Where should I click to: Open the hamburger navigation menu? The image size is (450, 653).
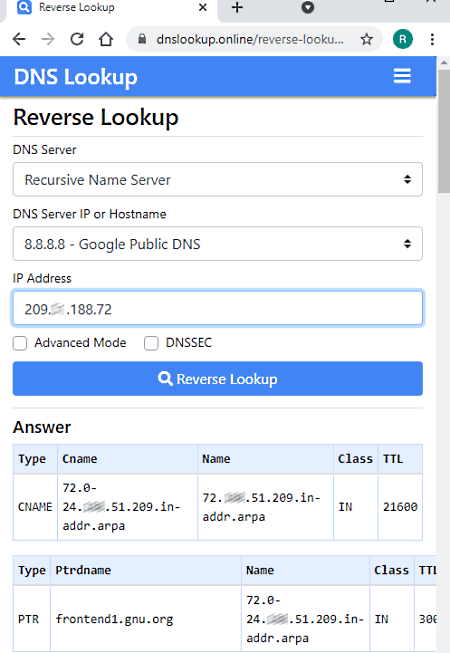click(402, 76)
